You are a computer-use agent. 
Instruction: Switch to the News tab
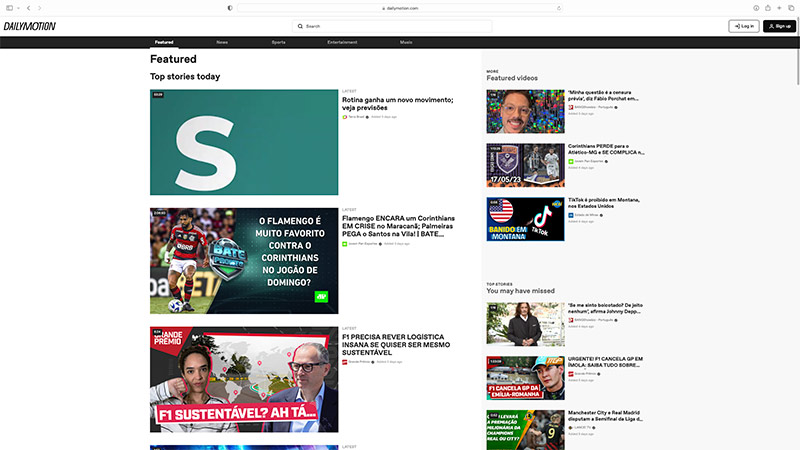coord(222,42)
